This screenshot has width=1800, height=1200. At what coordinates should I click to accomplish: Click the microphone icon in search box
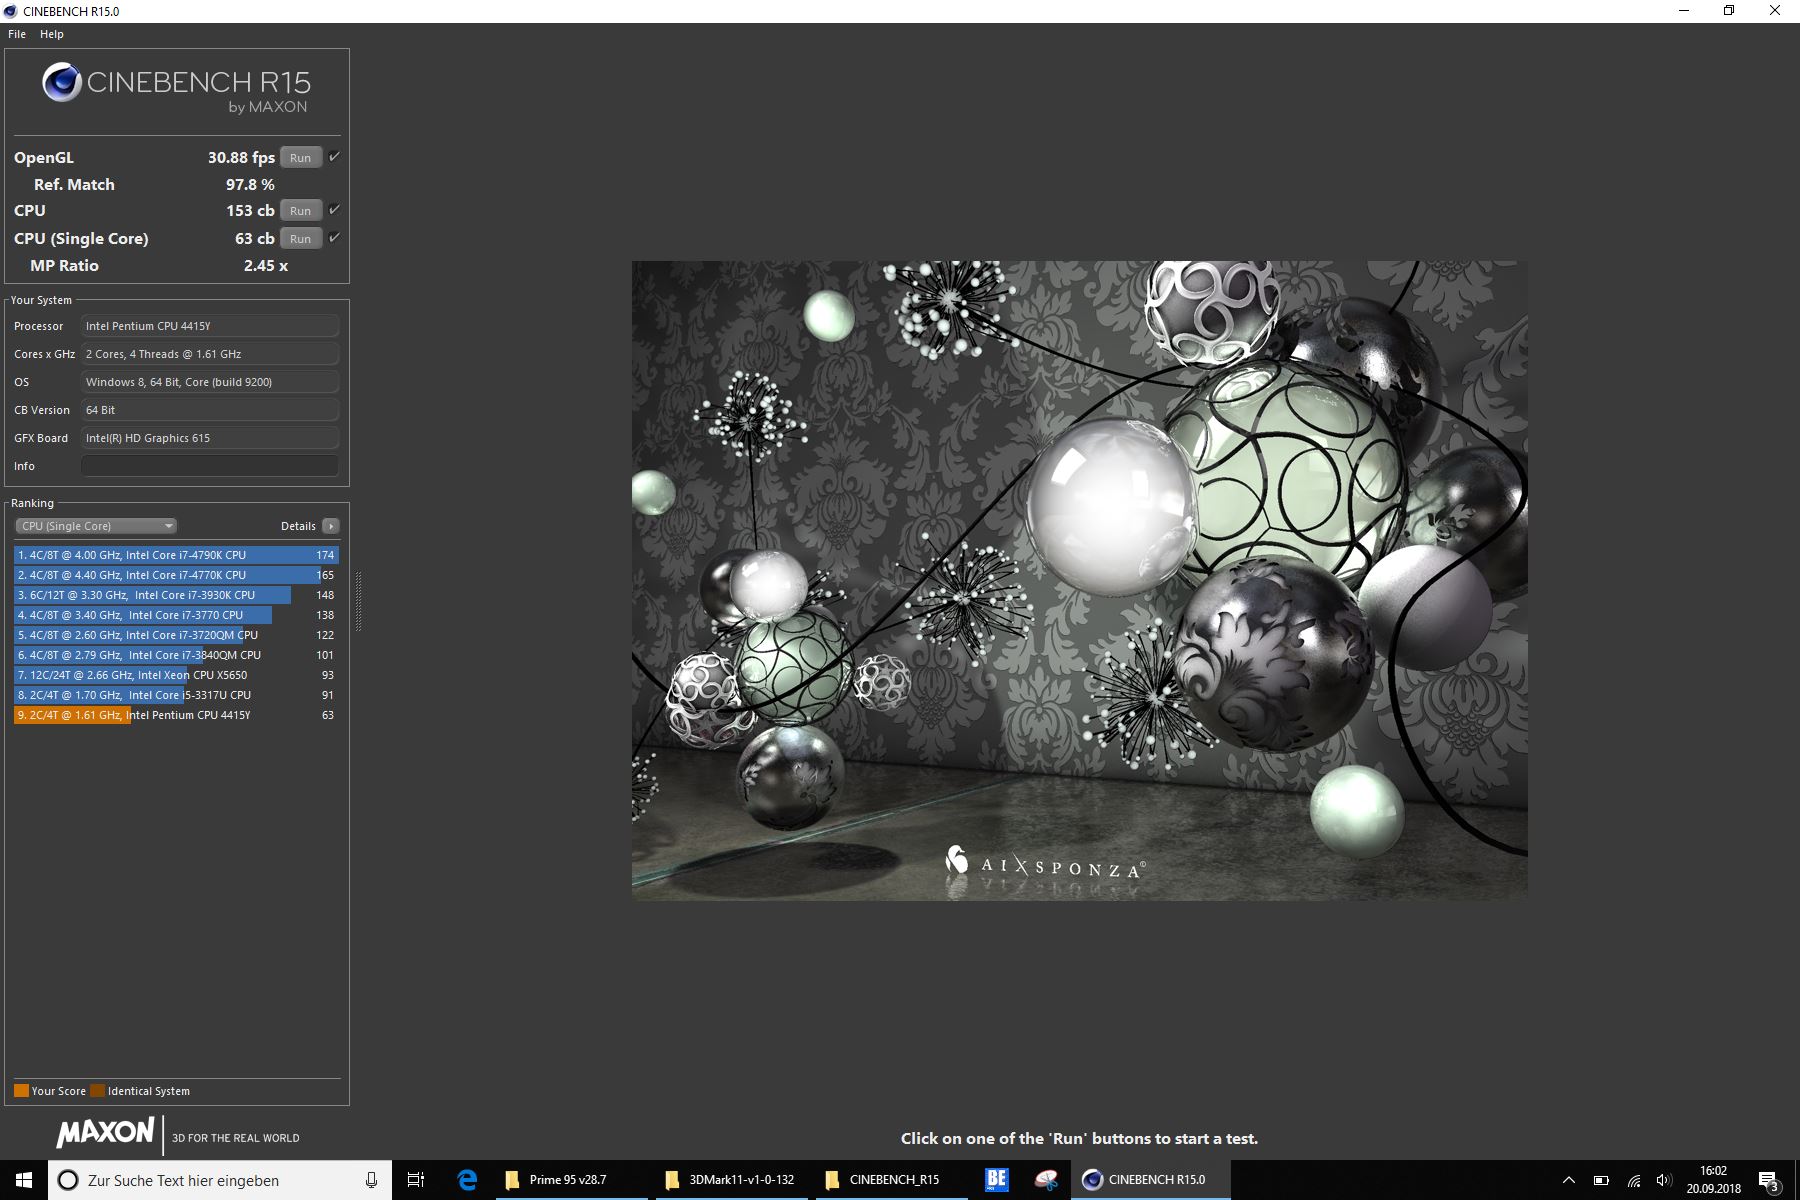[x=371, y=1180]
